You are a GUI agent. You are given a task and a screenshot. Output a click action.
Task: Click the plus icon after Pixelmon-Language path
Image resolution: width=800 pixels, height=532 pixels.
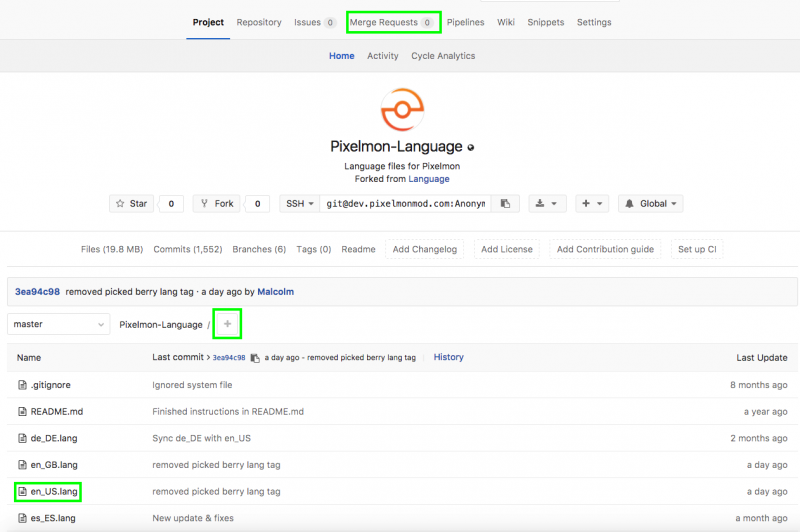click(x=227, y=324)
